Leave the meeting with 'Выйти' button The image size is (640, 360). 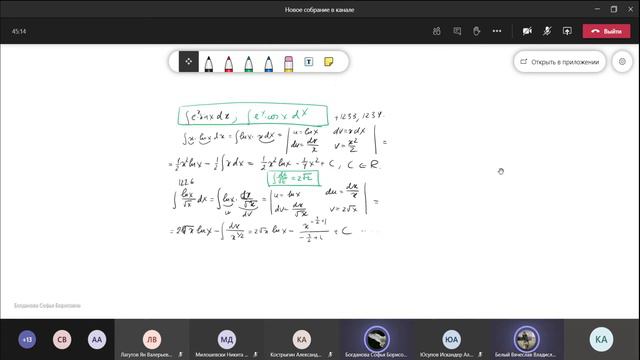(x=607, y=31)
